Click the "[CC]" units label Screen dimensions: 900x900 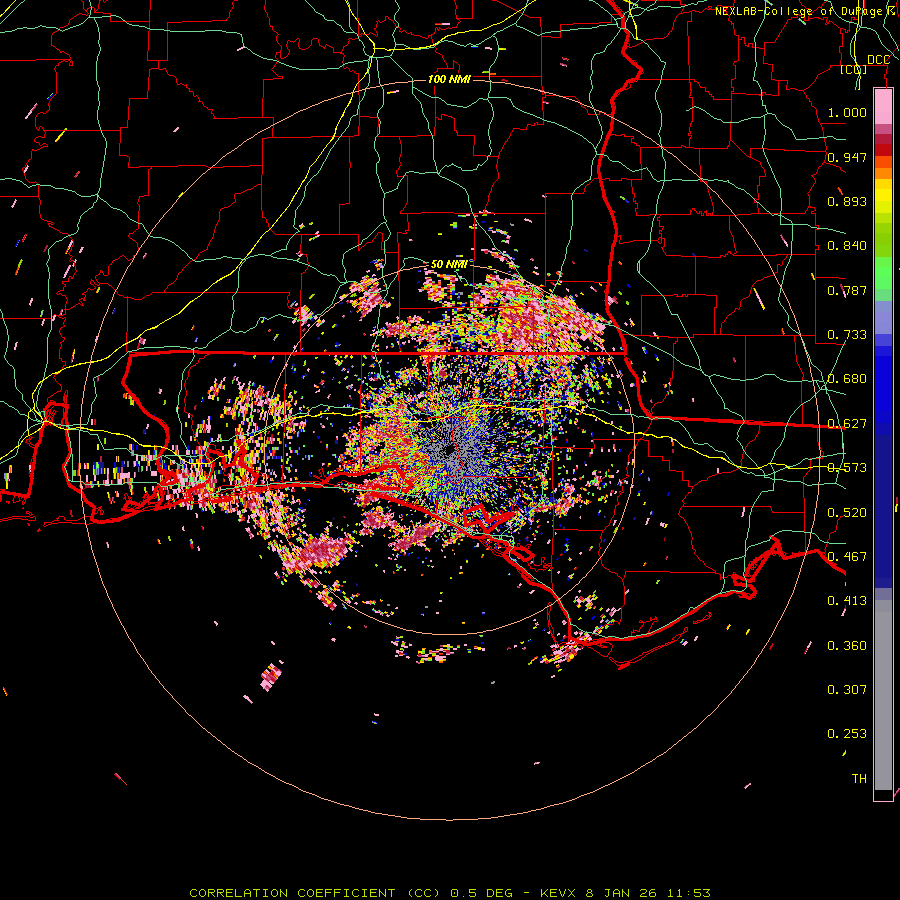point(854,69)
